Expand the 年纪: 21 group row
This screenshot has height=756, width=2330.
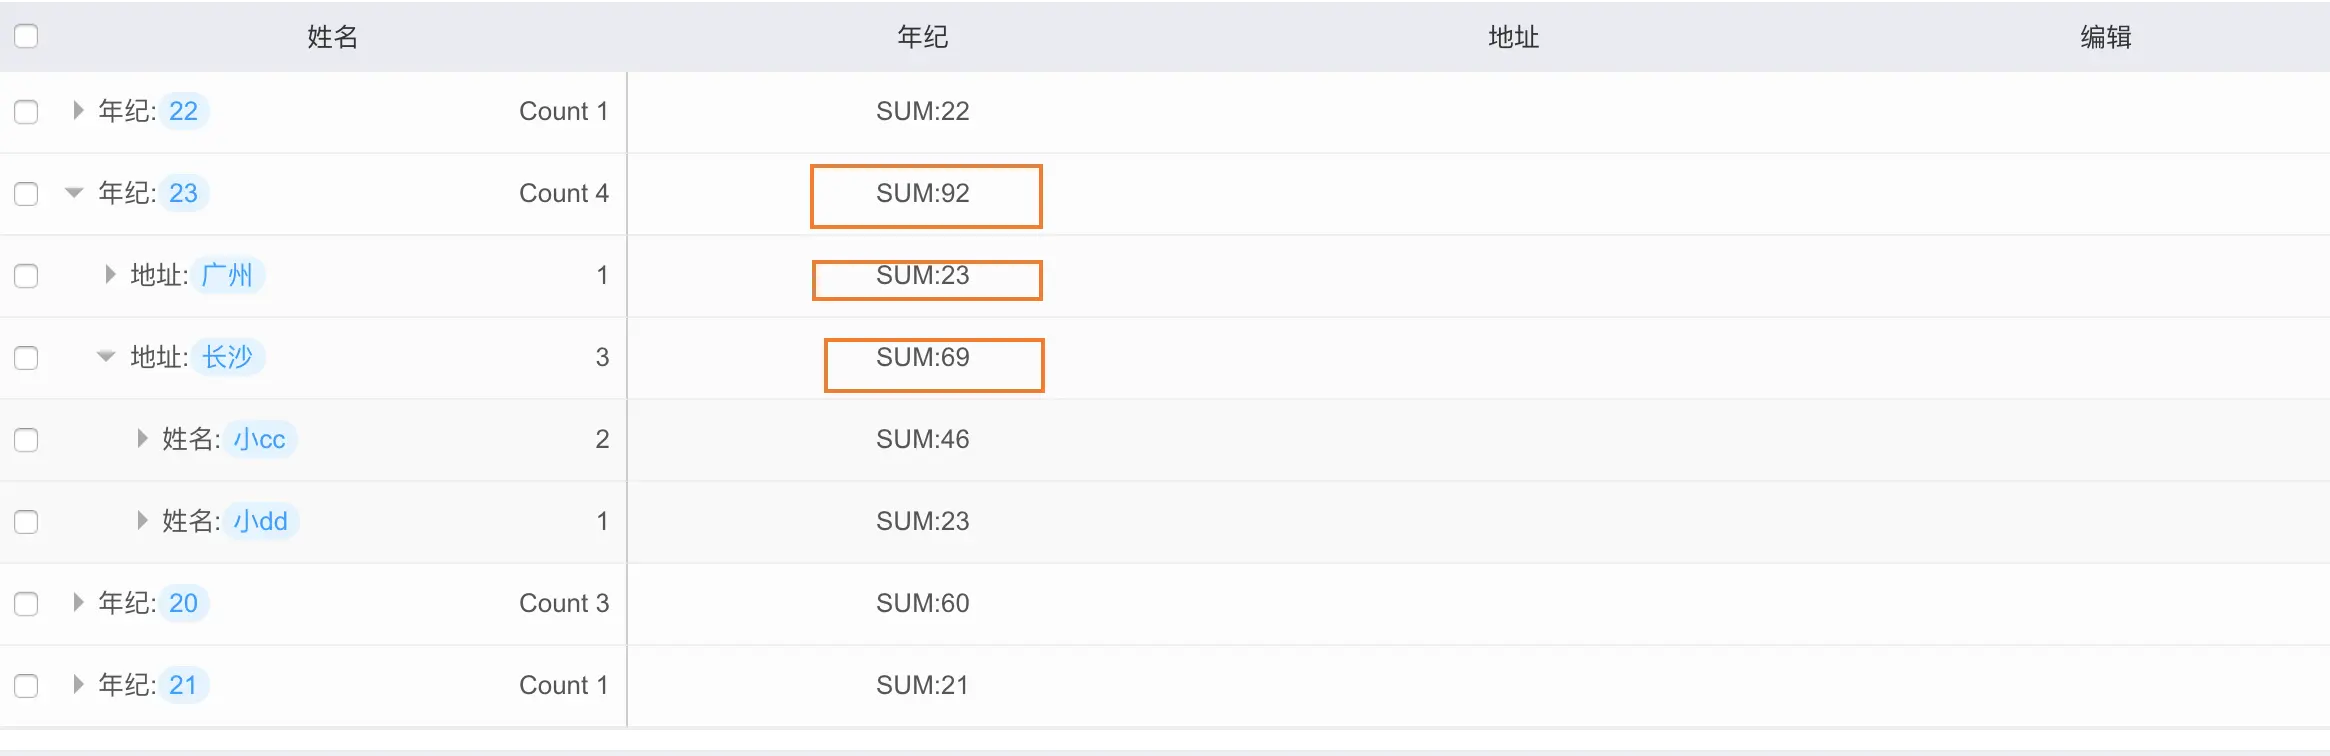tap(77, 685)
